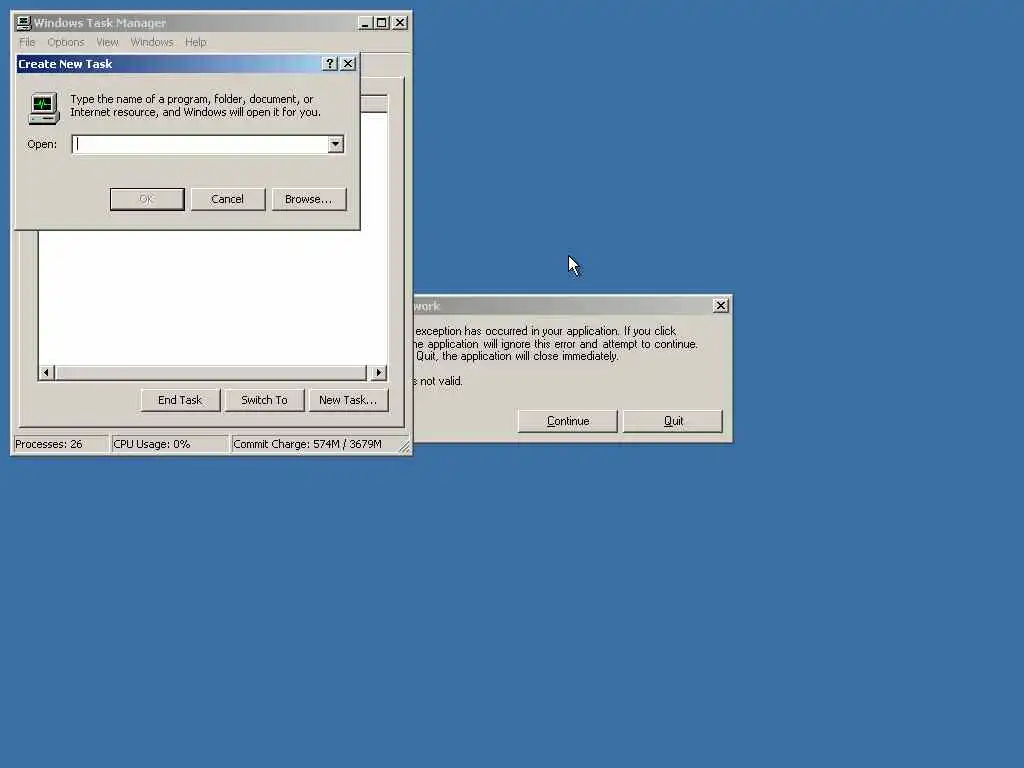Click the help question mark button in Create New Task
This screenshot has width=1024, height=768.
tap(330, 63)
